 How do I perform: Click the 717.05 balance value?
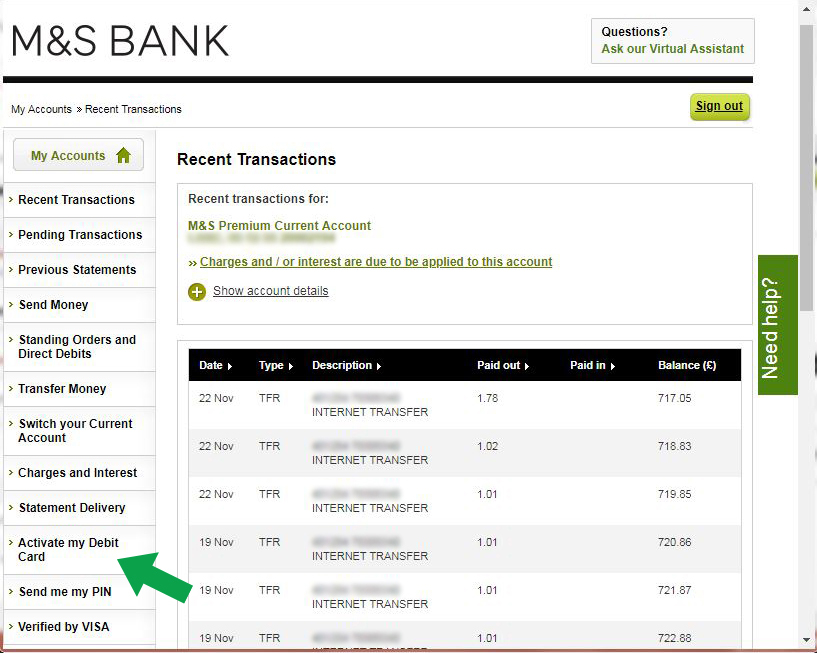click(x=674, y=398)
